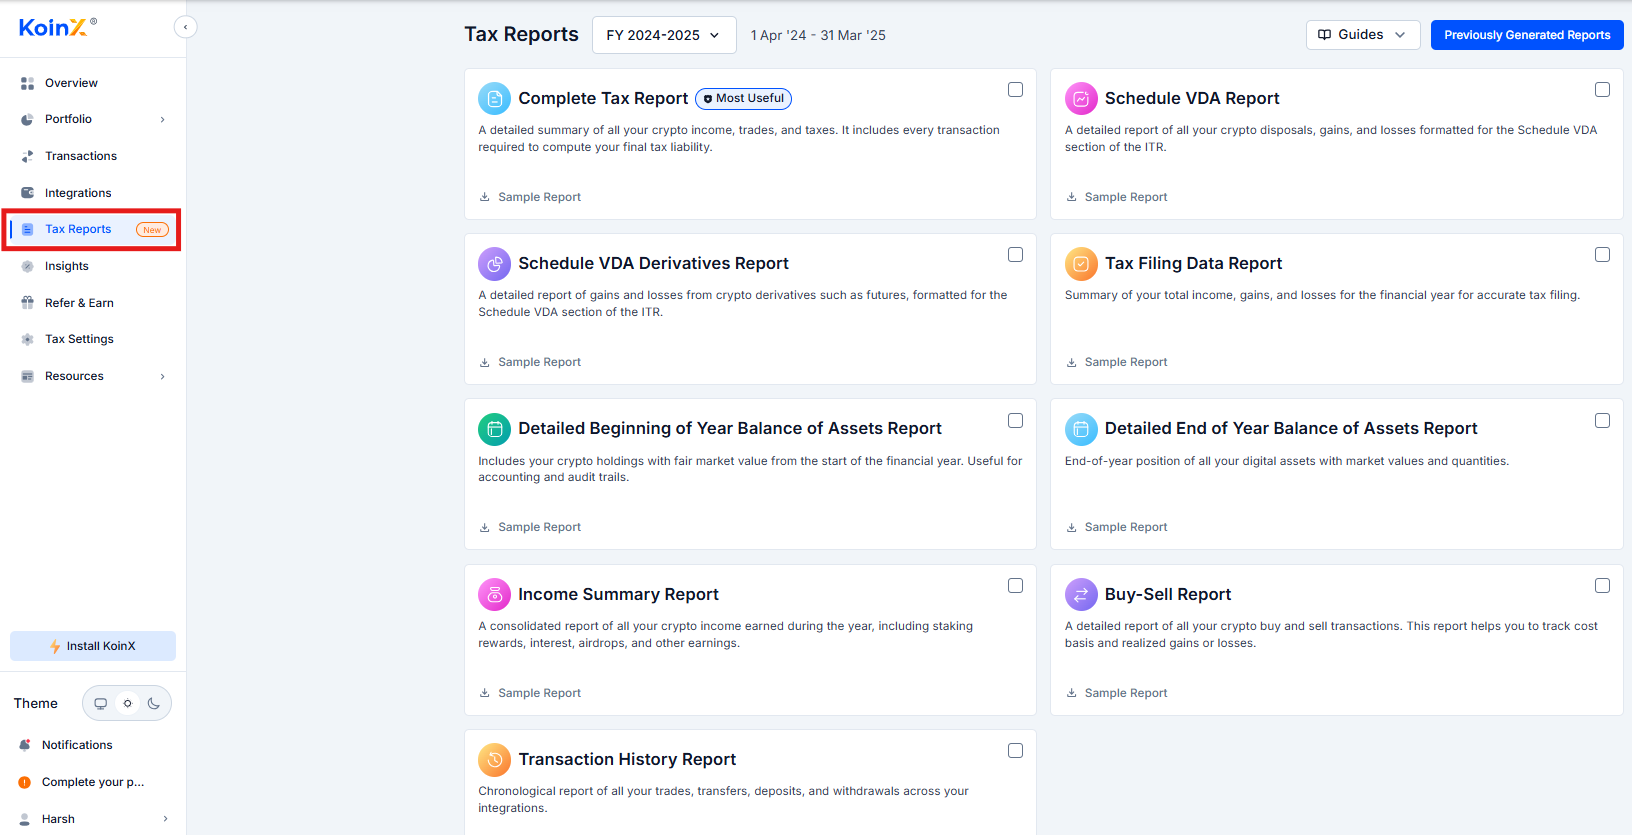Open the Guides dropdown
The width and height of the screenshot is (1632, 835).
click(x=1363, y=34)
